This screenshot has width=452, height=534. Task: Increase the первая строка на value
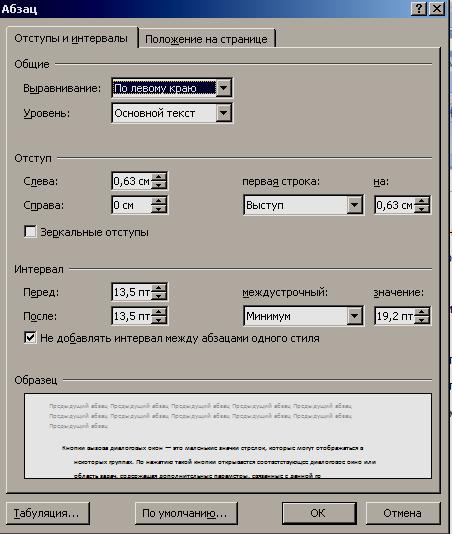[422, 201]
